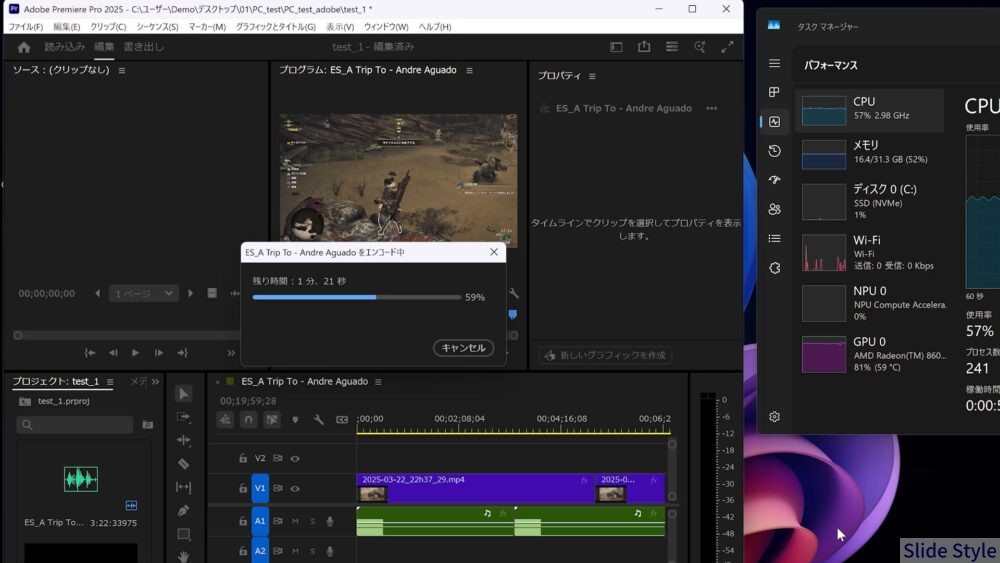Open the ファイル(F) menu

(x=26, y=27)
